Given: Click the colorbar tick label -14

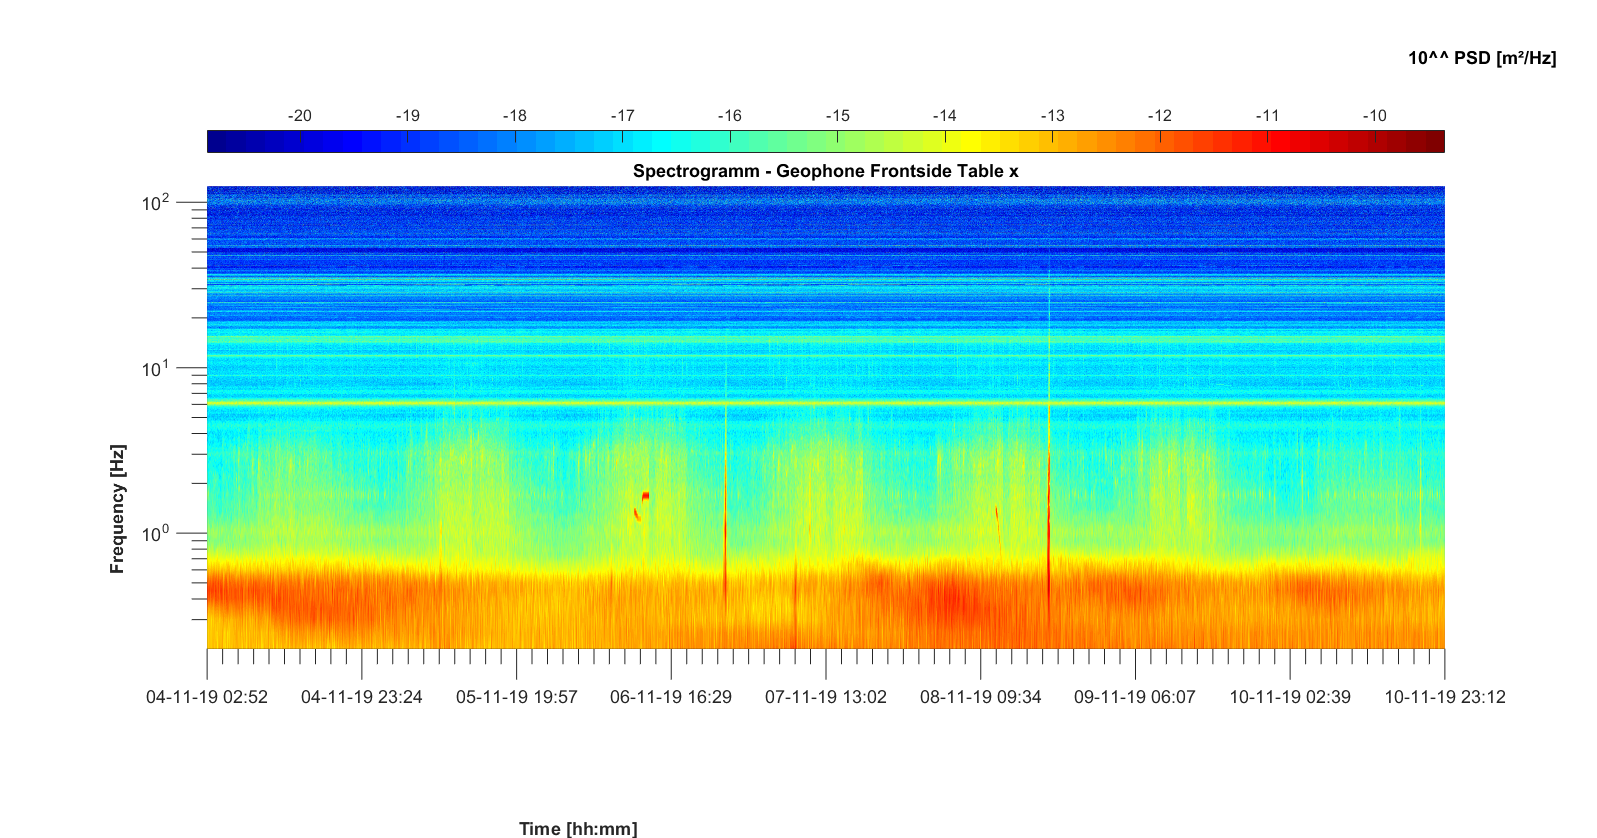Looking at the screenshot, I should pos(945,116).
